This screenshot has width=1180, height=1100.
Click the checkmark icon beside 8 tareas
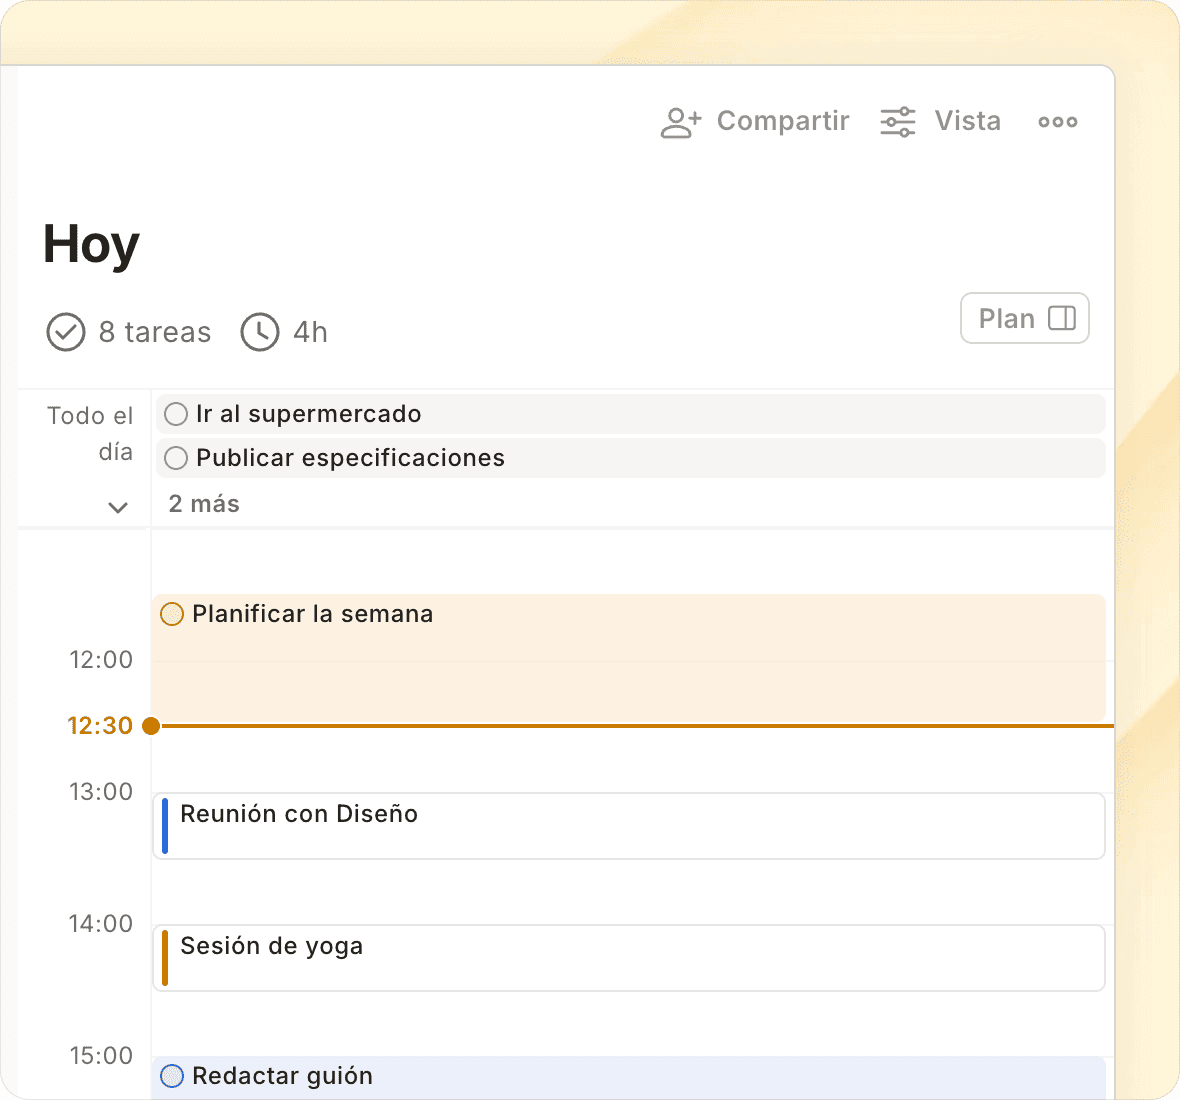coord(66,332)
